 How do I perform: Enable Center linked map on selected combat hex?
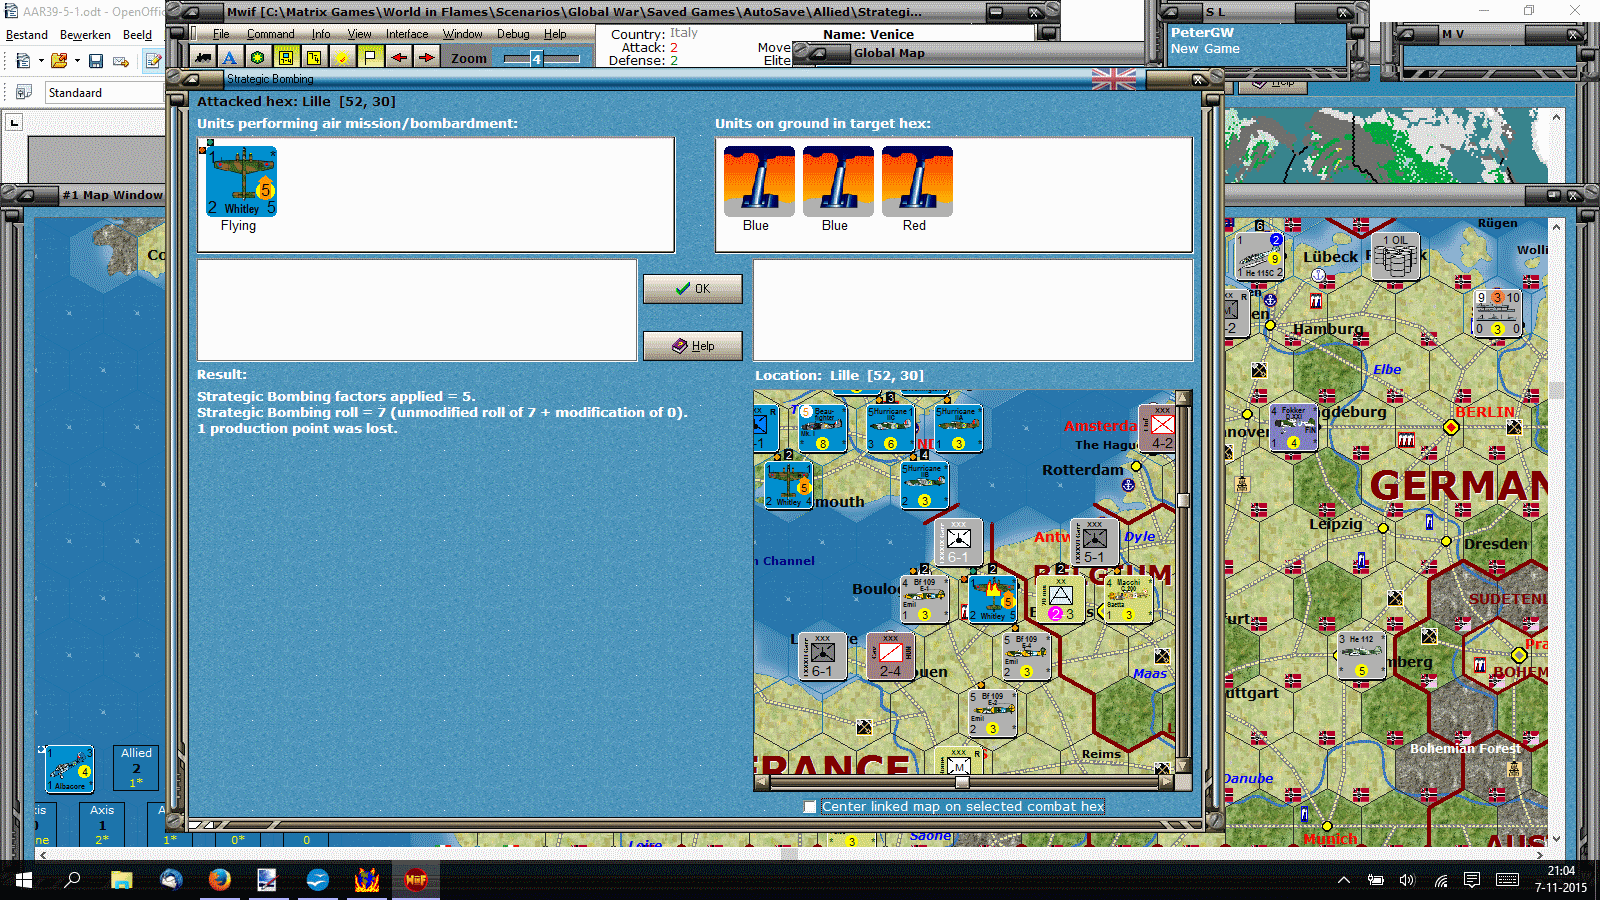coord(810,807)
